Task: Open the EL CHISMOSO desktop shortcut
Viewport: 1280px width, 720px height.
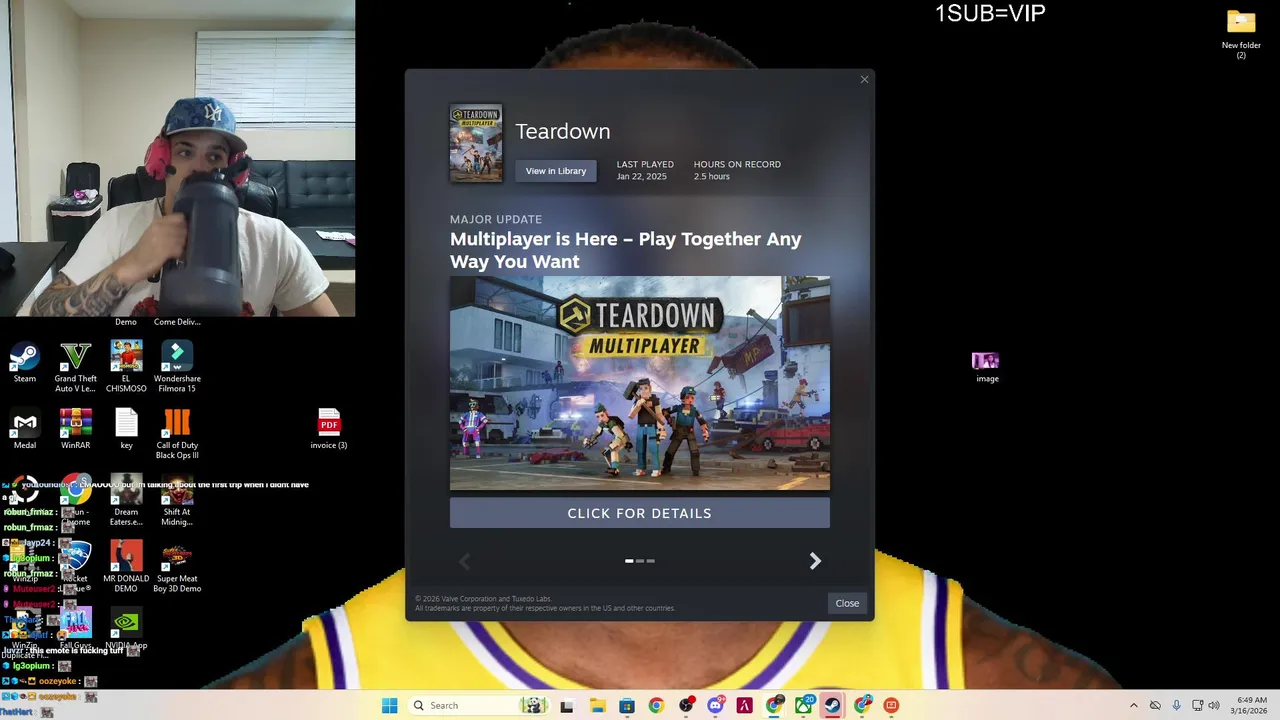Action: [x=126, y=367]
